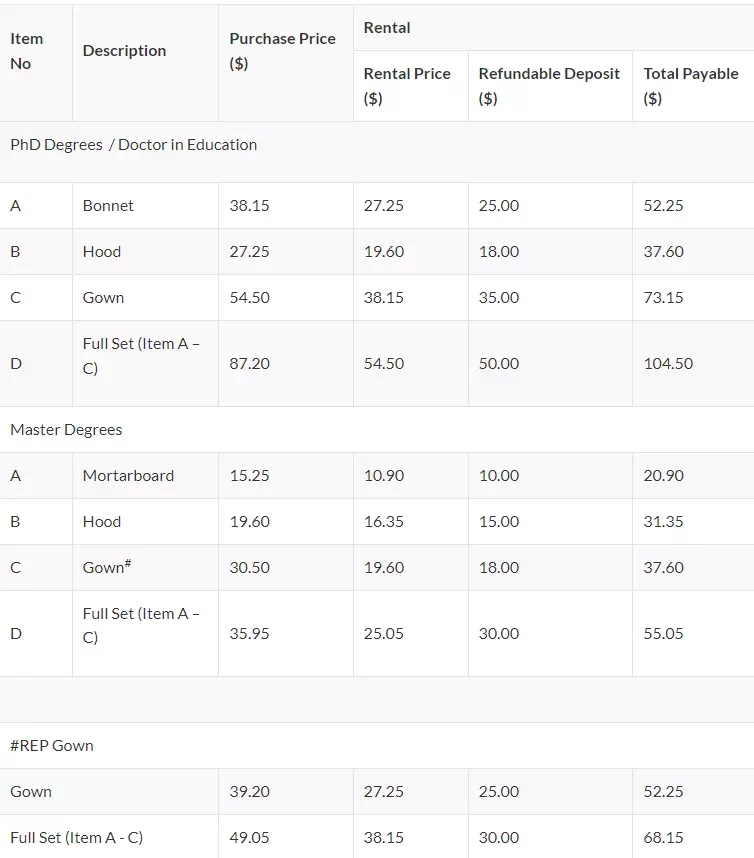Click the Total Payable header cell
Image resolution: width=754 pixels, height=858 pixels.
693,86
